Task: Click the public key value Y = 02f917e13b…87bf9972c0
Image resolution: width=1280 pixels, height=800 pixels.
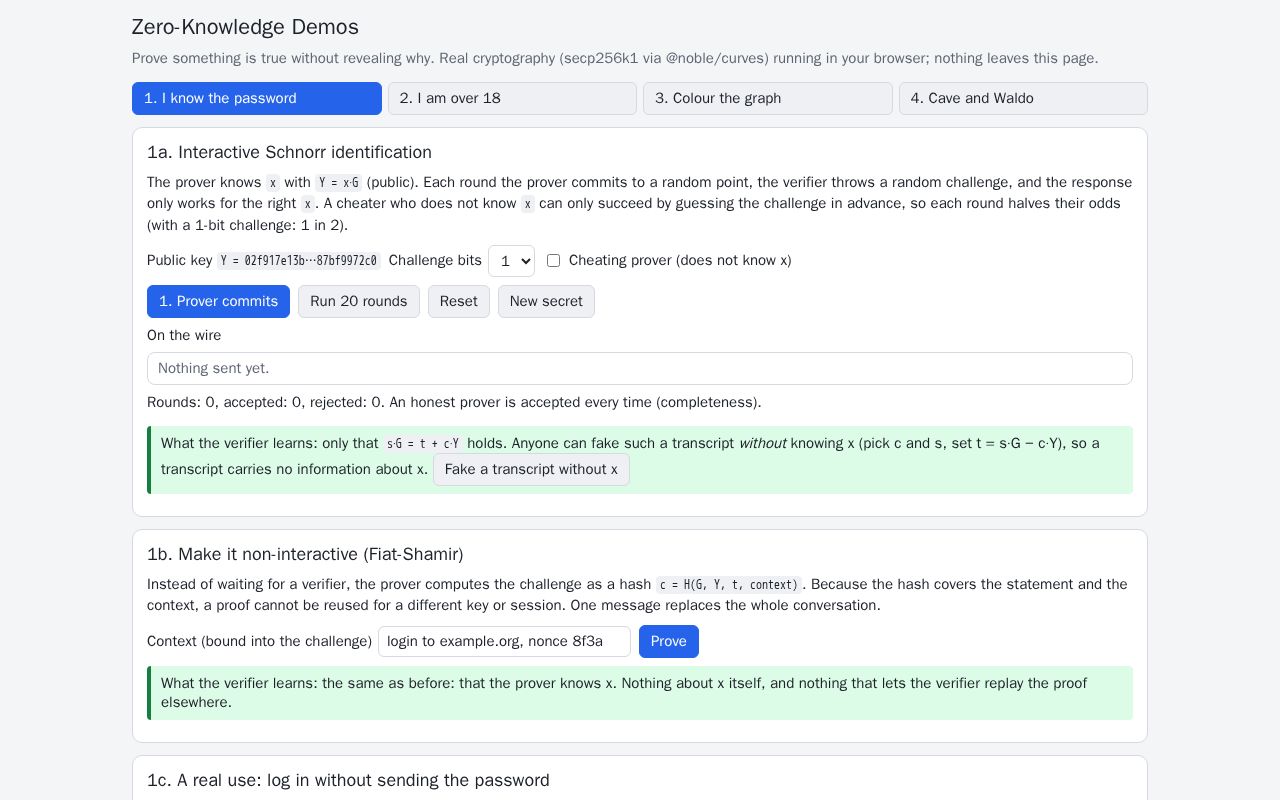Action: (299, 261)
